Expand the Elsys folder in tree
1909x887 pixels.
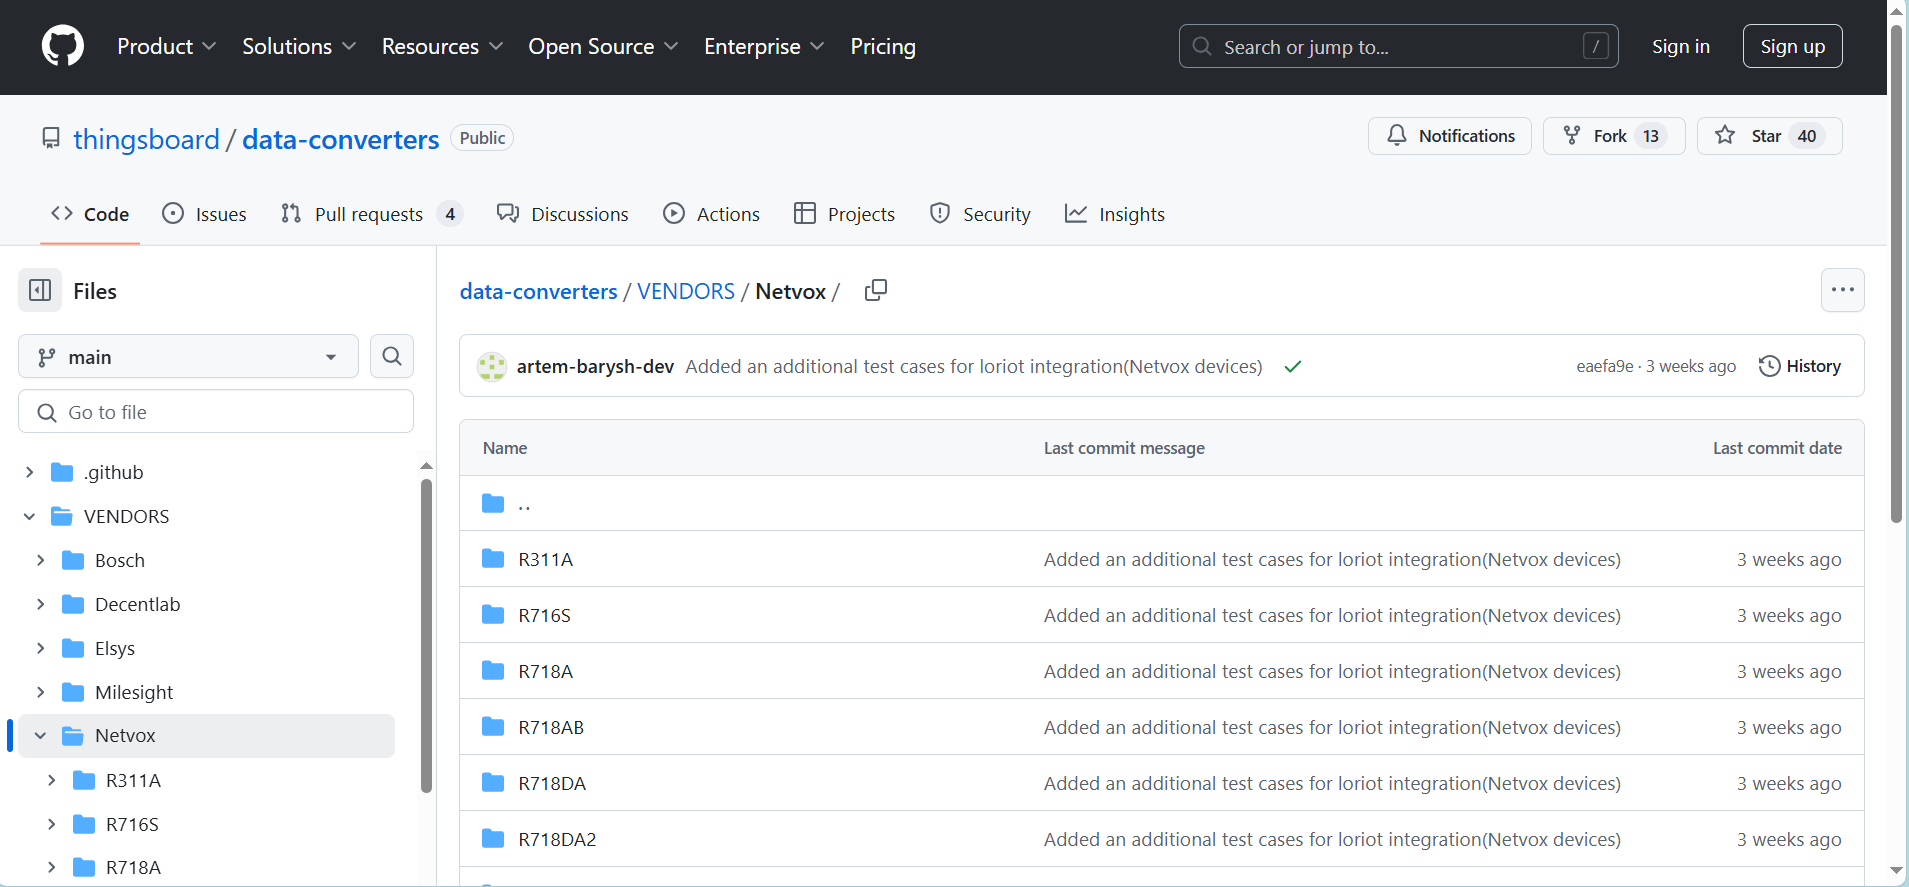[x=41, y=648]
